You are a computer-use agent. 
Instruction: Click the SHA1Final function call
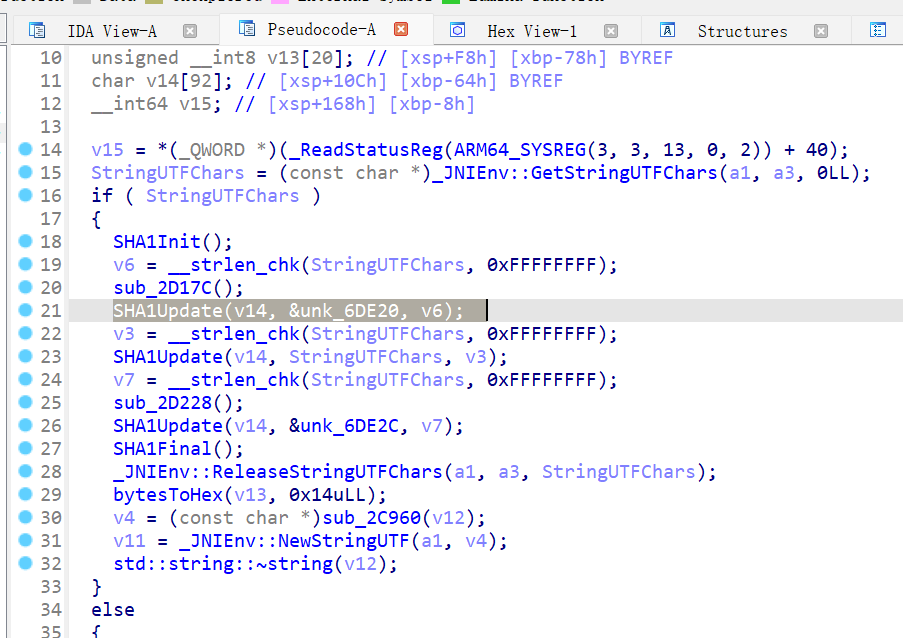click(162, 449)
